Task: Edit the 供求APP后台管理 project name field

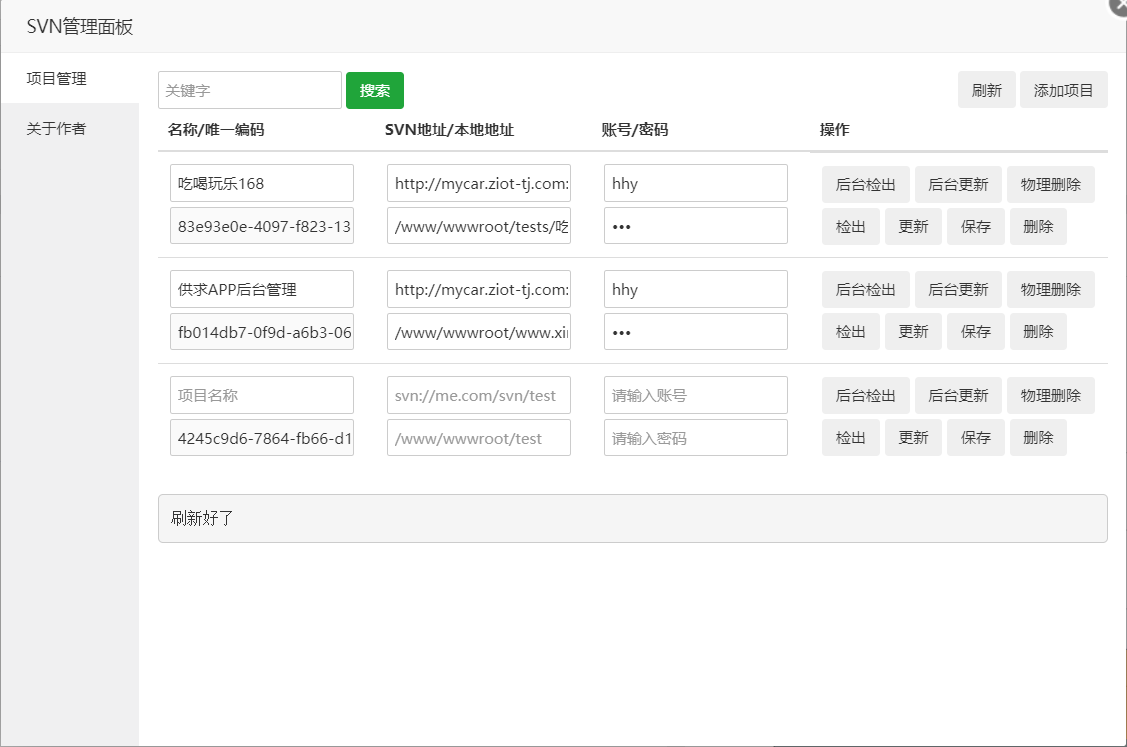Action: pyautogui.click(x=262, y=289)
